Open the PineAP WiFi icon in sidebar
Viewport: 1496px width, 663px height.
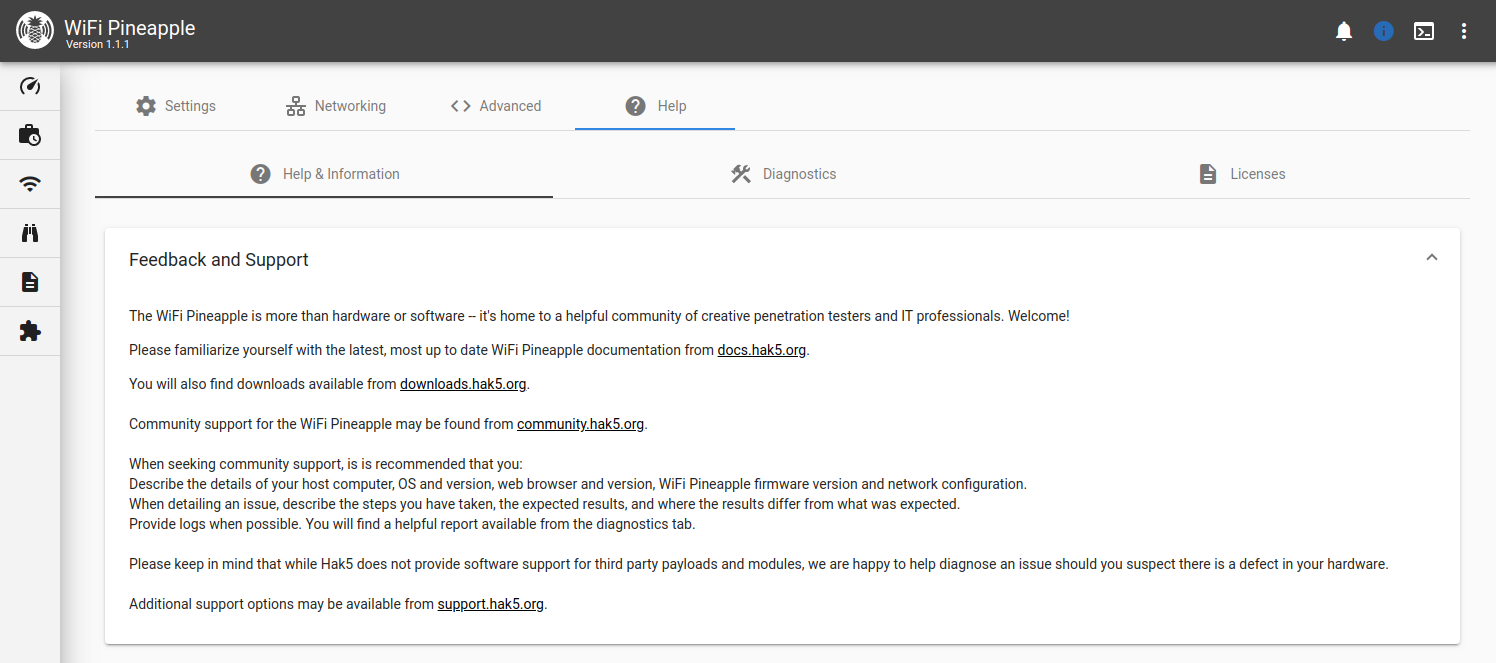tap(30, 184)
